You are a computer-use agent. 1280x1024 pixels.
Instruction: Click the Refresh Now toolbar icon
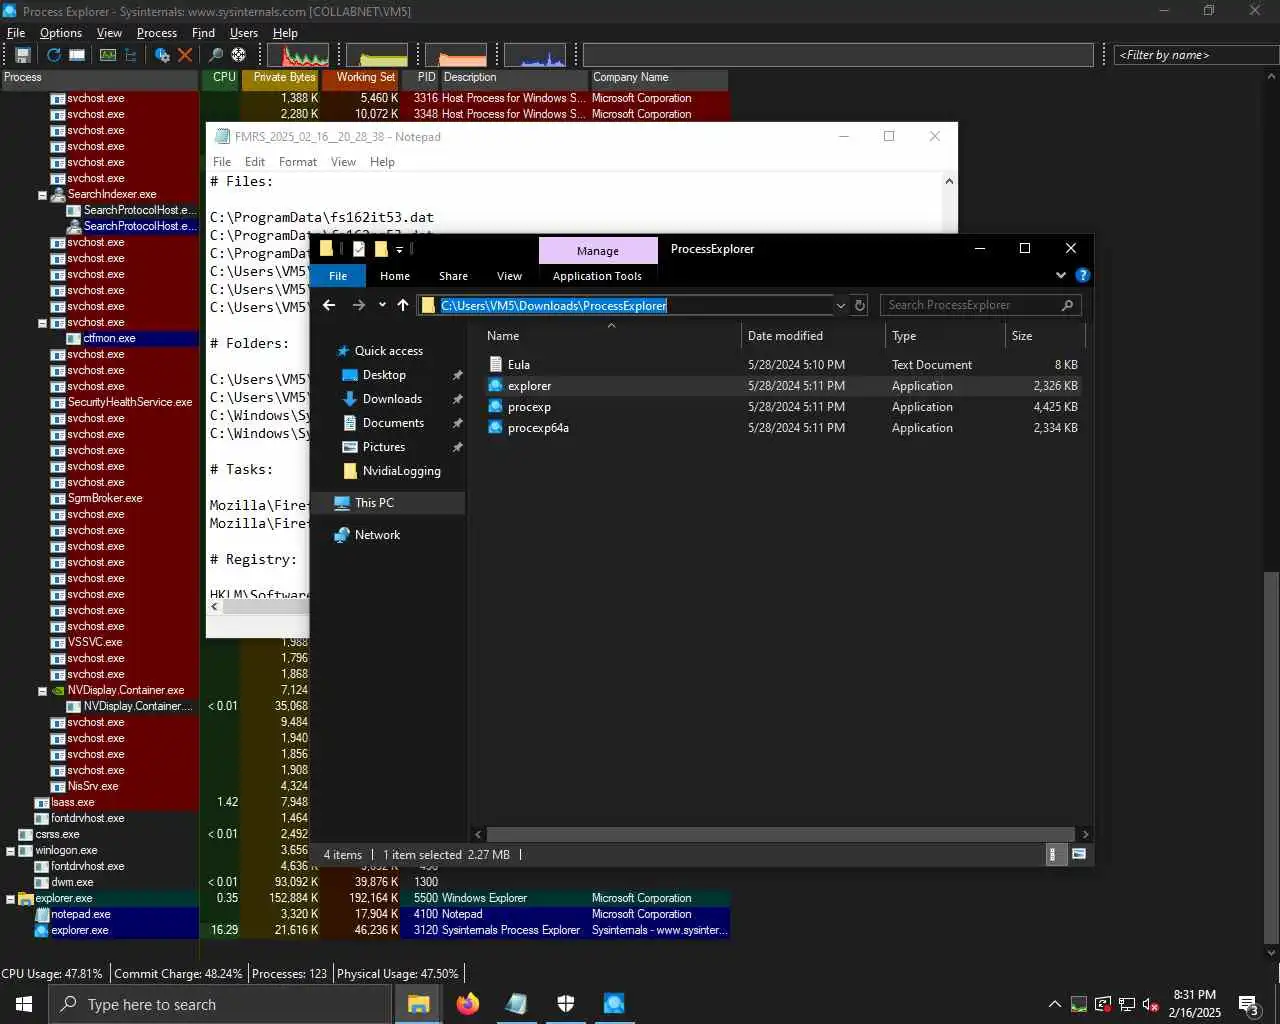[x=54, y=55]
